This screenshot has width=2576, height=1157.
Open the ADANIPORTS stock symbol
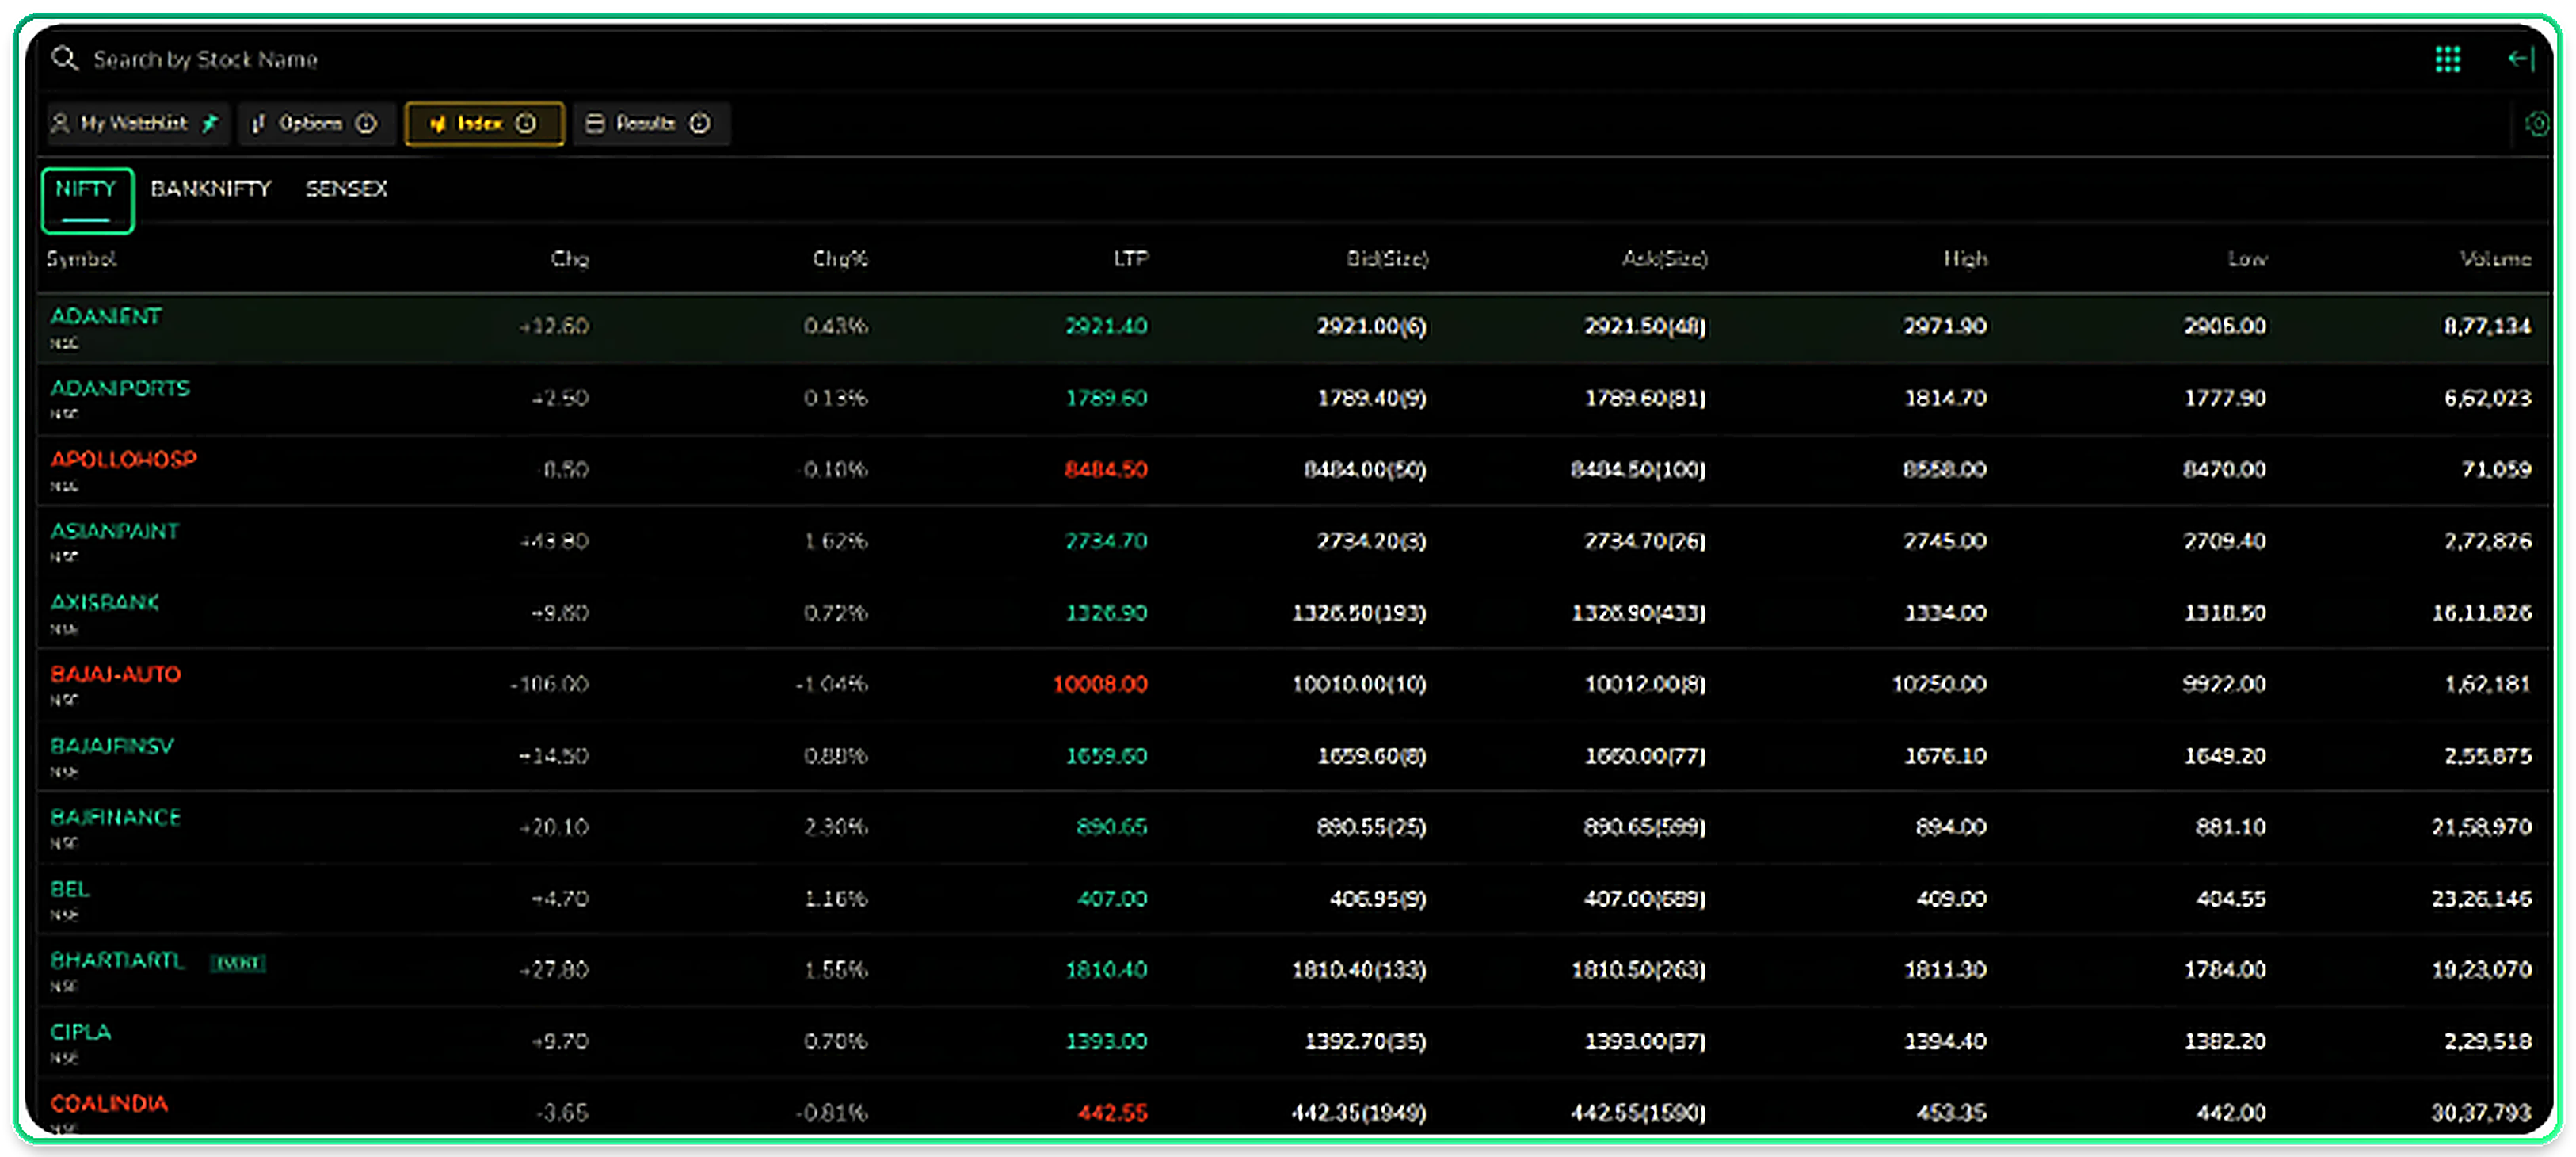click(120, 388)
